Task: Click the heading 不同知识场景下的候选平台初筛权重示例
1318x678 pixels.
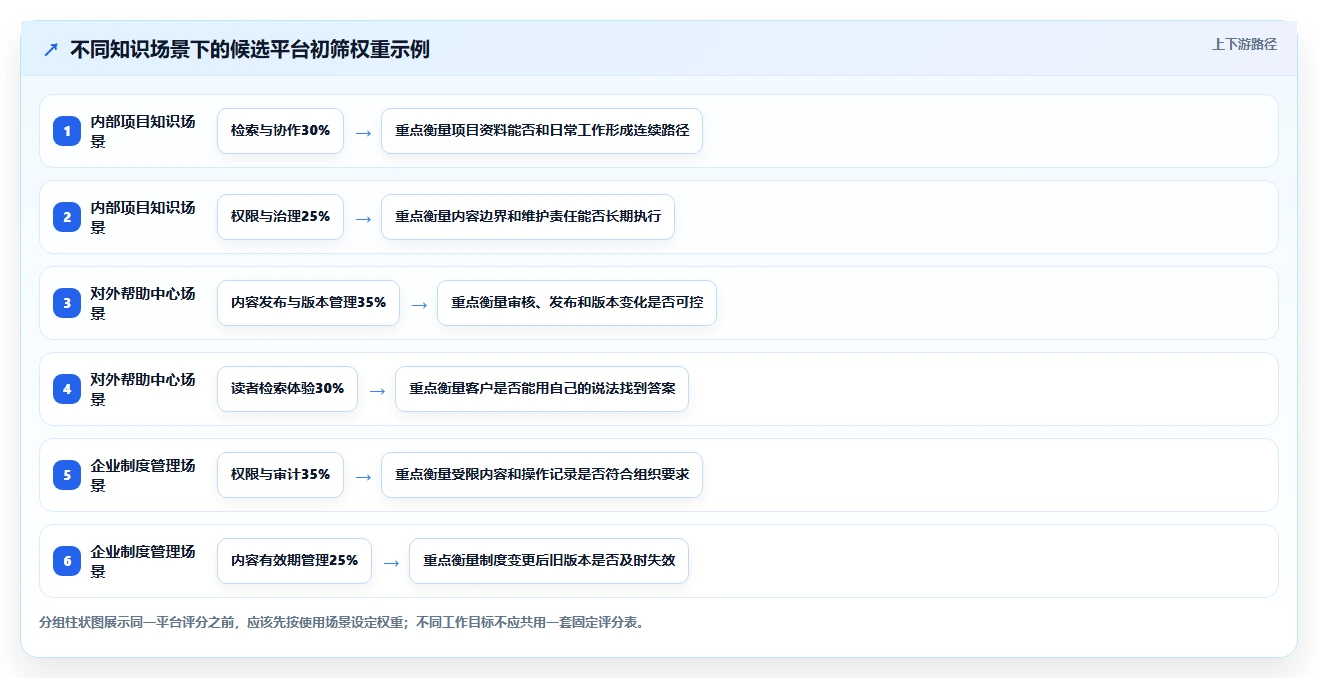Action: point(250,49)
